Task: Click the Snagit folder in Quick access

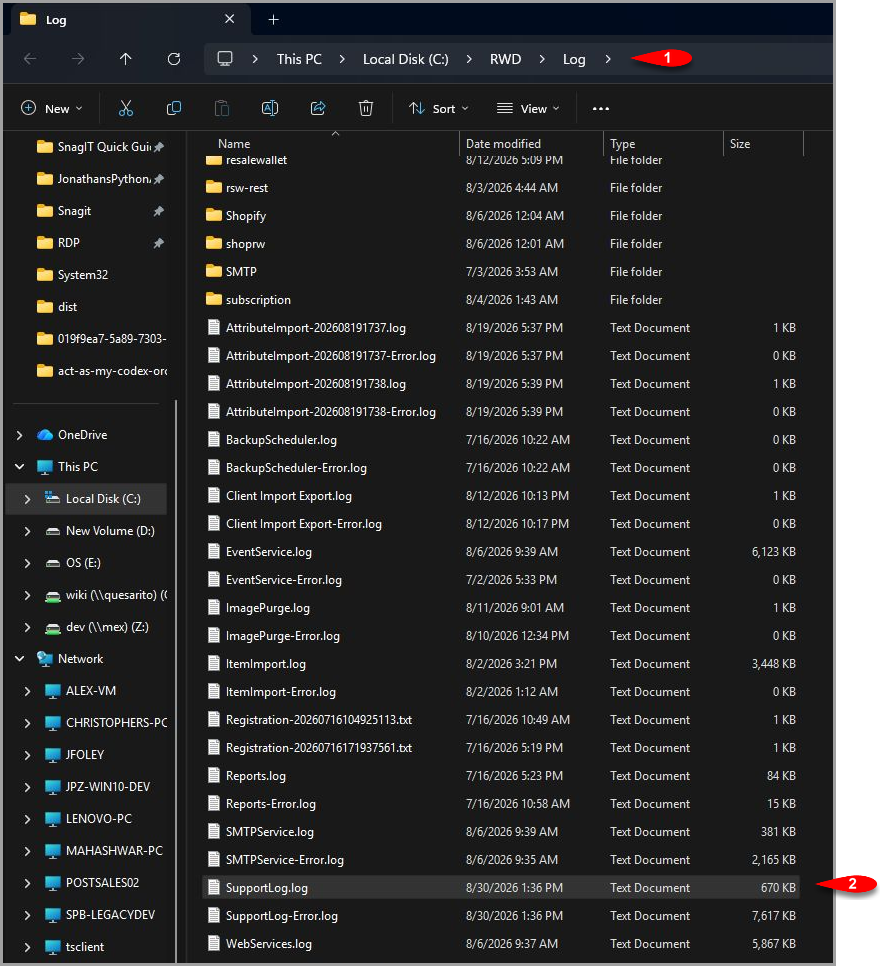Action: click(x=75, y=211)
